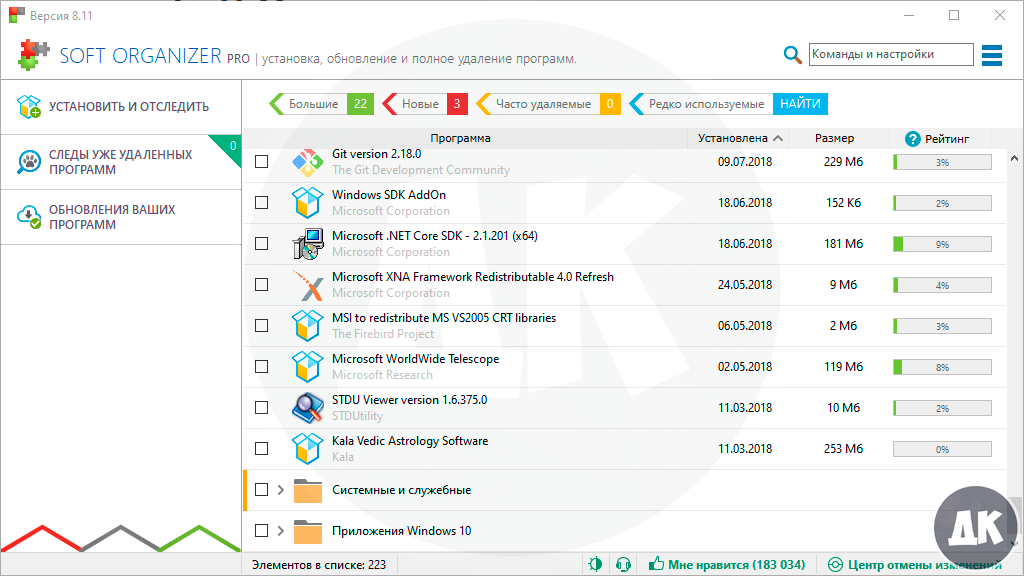Sort by the Установлена column header

click(739, 138)
